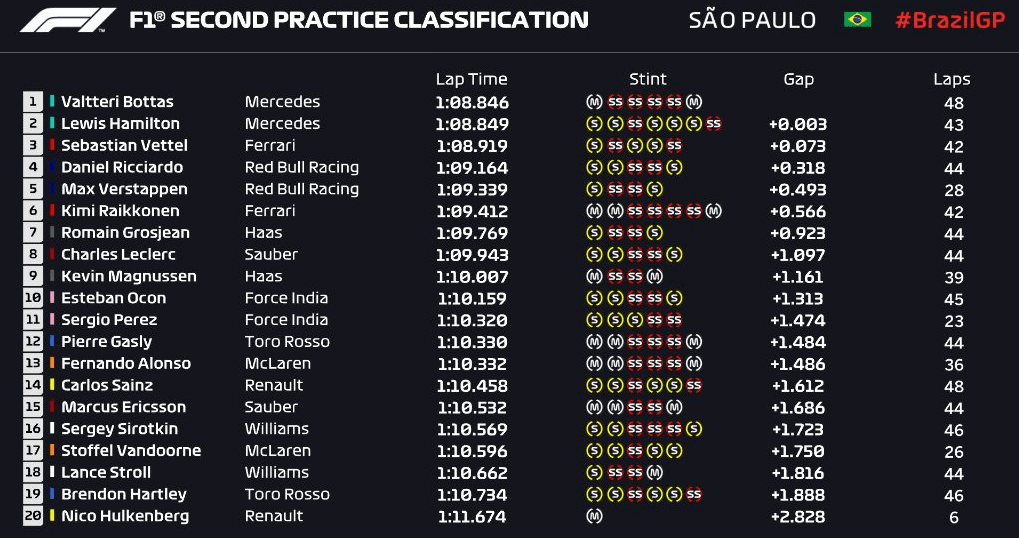This screenshot has width=1019, height=538.
Task: Click the first soft tyre in Verstappen's stint
Action: [x=594, y=189]
